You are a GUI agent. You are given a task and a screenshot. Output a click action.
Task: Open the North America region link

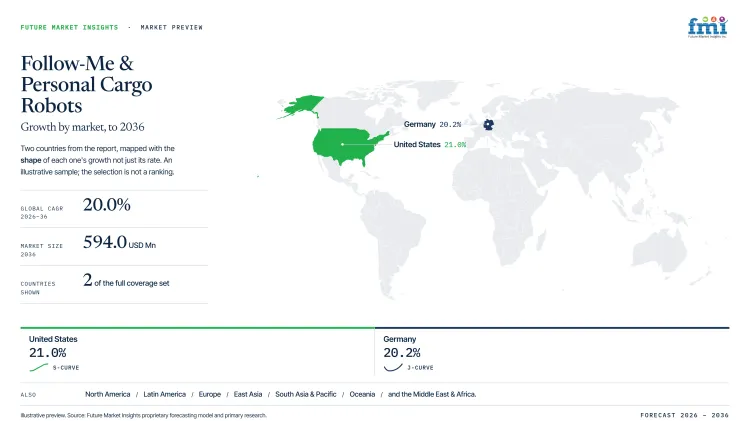[x=108, y=394]
